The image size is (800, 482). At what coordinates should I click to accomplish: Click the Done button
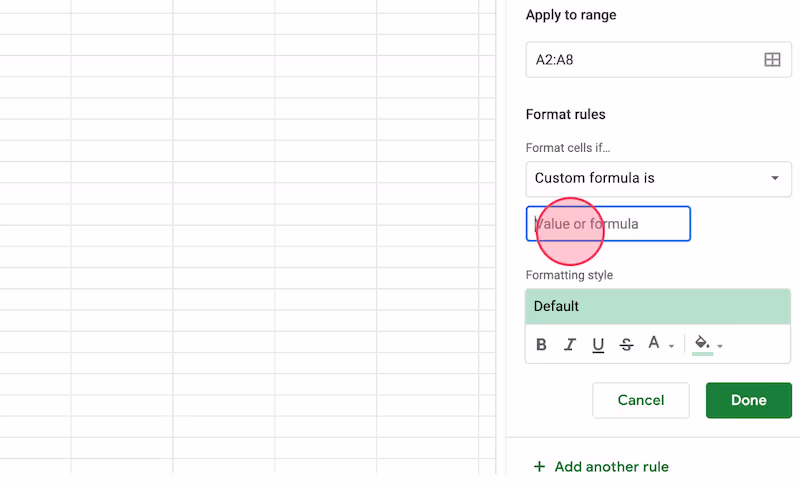748,400
